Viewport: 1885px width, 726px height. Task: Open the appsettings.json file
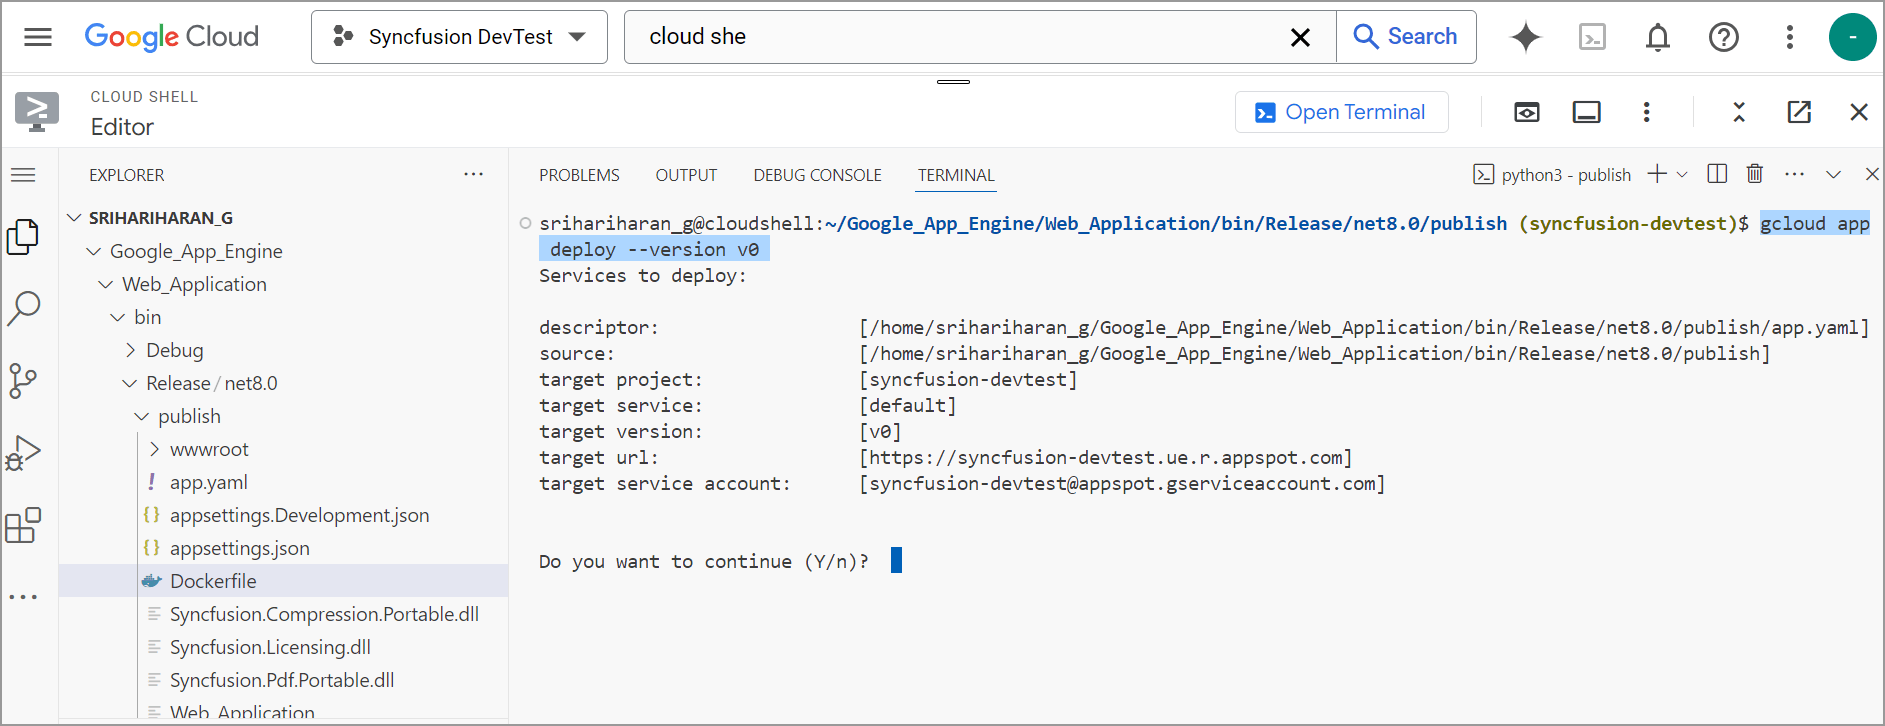coord(283,548)
